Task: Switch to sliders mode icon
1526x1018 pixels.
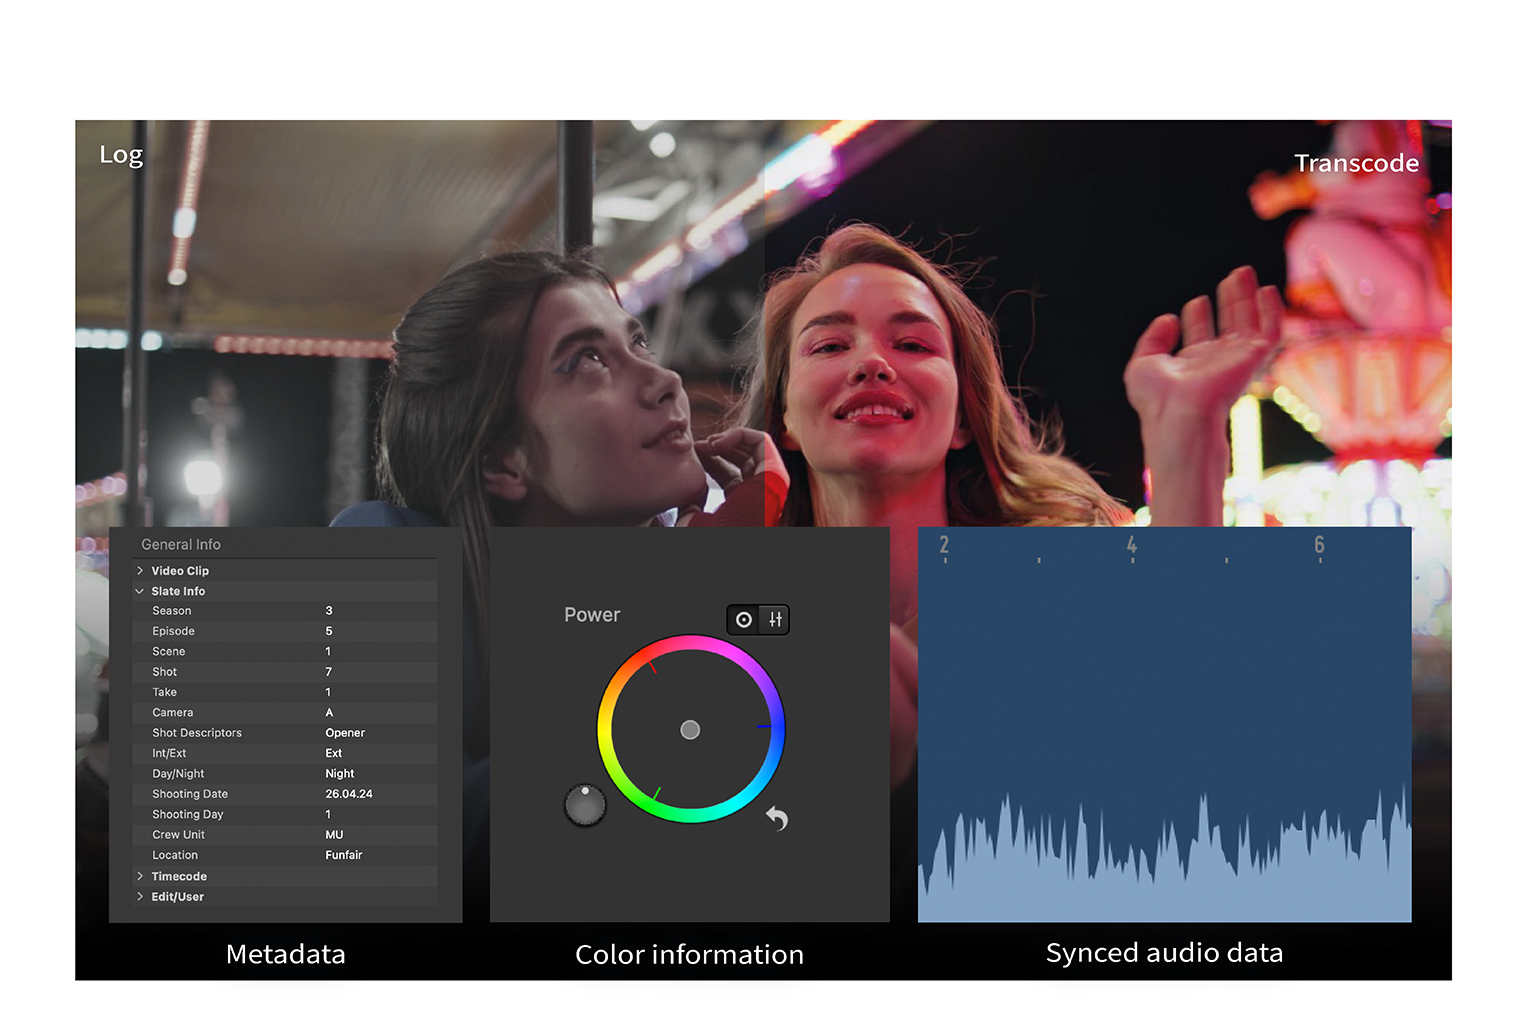Action: 775,620
